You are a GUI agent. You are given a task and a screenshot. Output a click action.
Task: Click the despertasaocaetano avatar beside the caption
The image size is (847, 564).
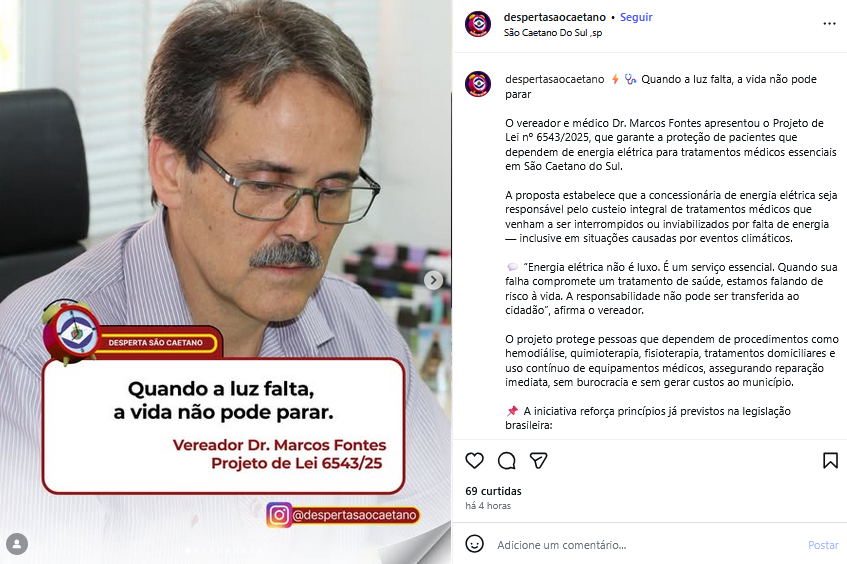tap(478, 84)
